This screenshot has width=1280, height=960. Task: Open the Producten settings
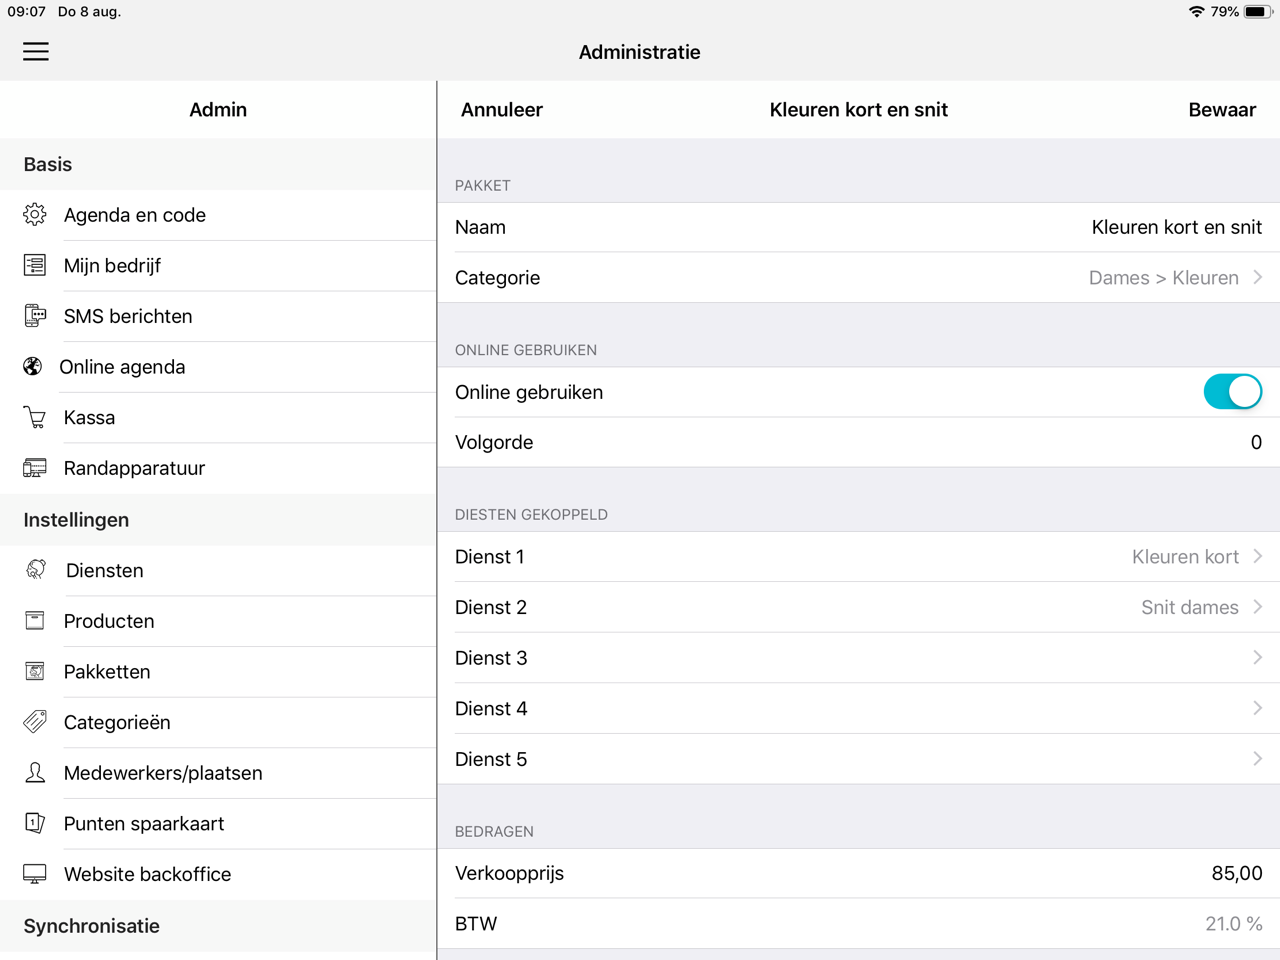(x=218, y=621)
